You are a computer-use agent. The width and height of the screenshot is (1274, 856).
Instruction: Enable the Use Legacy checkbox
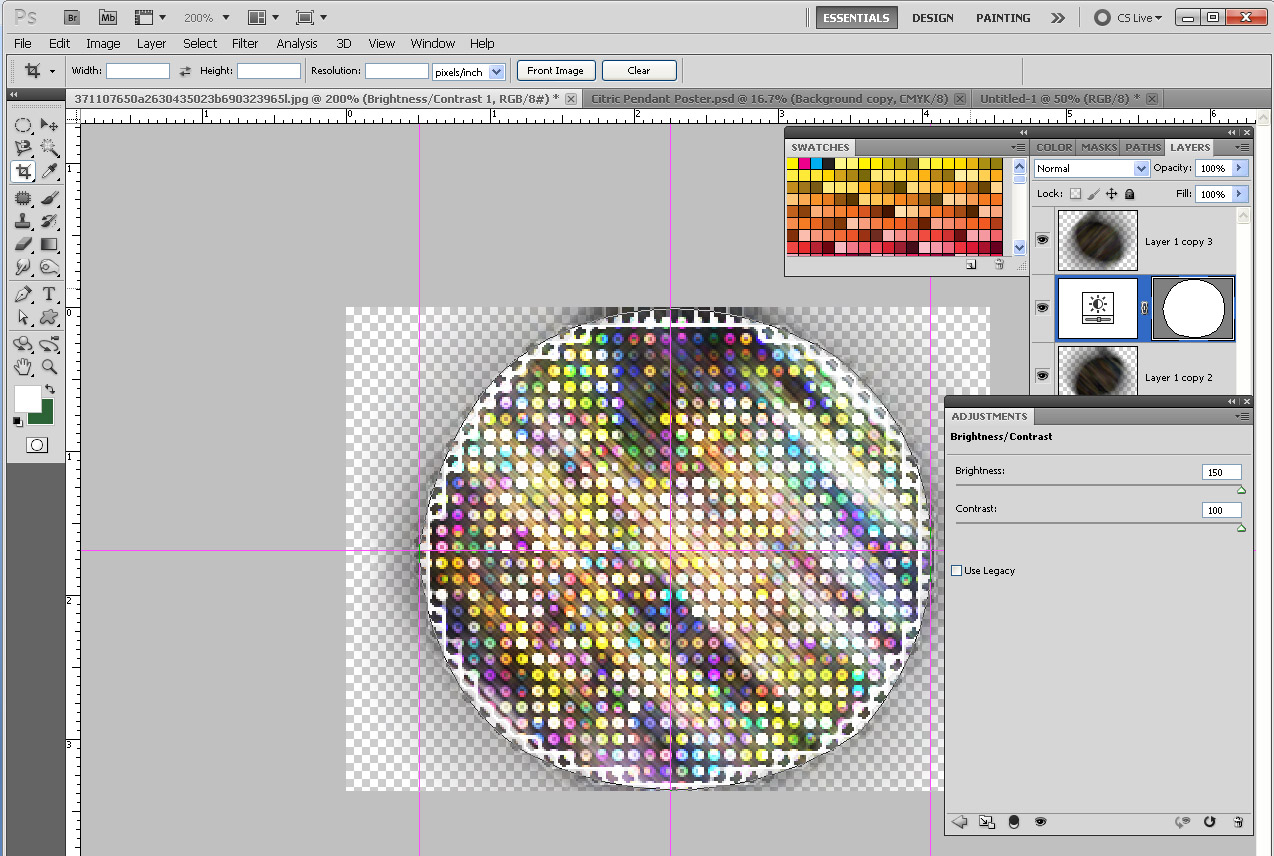coord(957,570)
